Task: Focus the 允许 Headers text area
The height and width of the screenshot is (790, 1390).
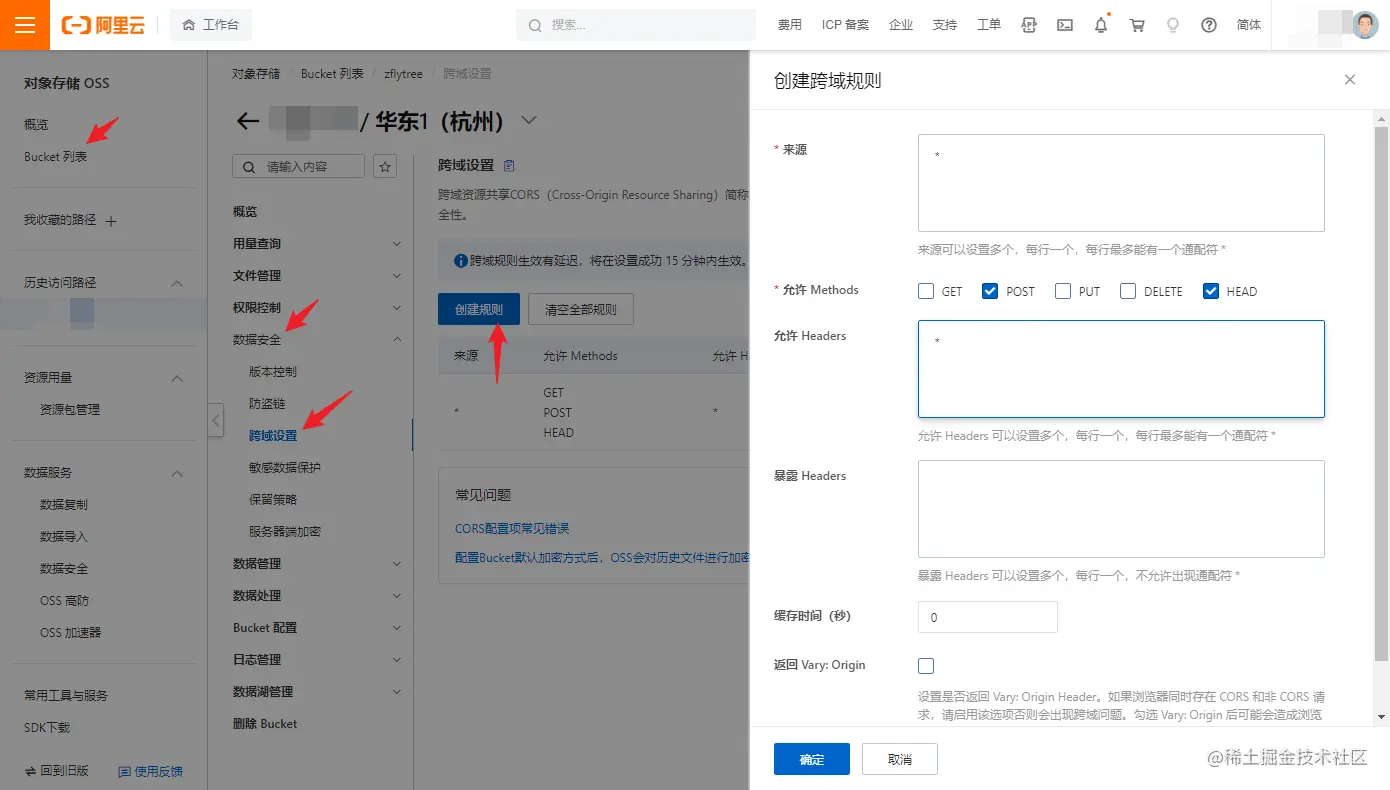Action: point(1121,369)
